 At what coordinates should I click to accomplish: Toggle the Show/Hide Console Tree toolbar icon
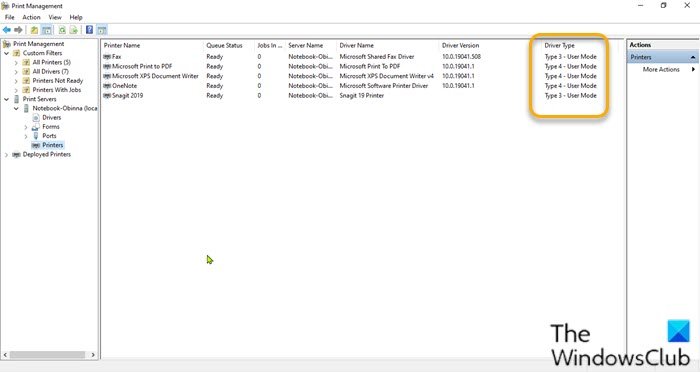pos(46,30)
